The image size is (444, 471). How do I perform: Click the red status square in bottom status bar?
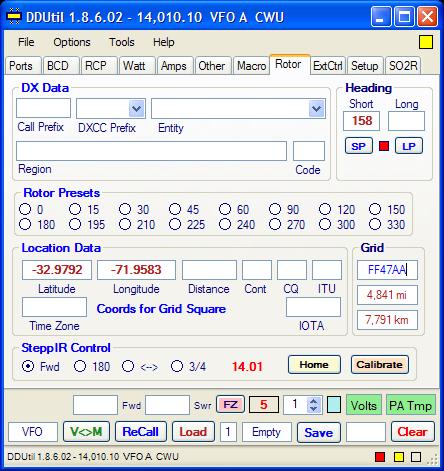pyautogui.click(x=380, y=457)
